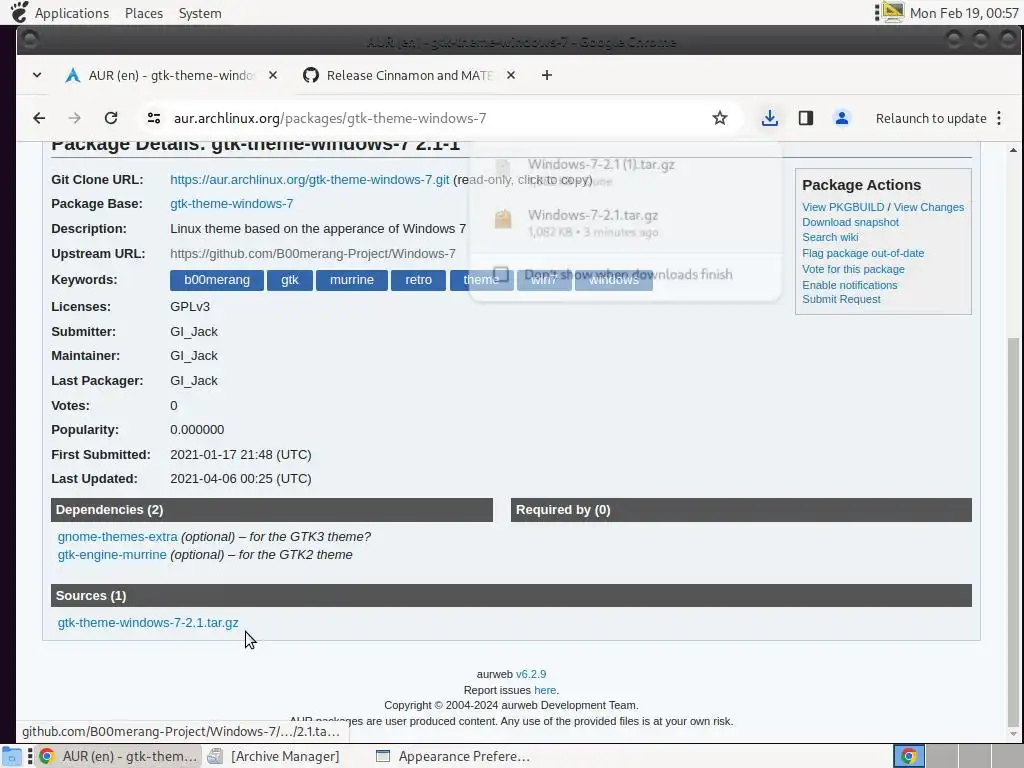Open Upstream URL github link

(313, 253)
